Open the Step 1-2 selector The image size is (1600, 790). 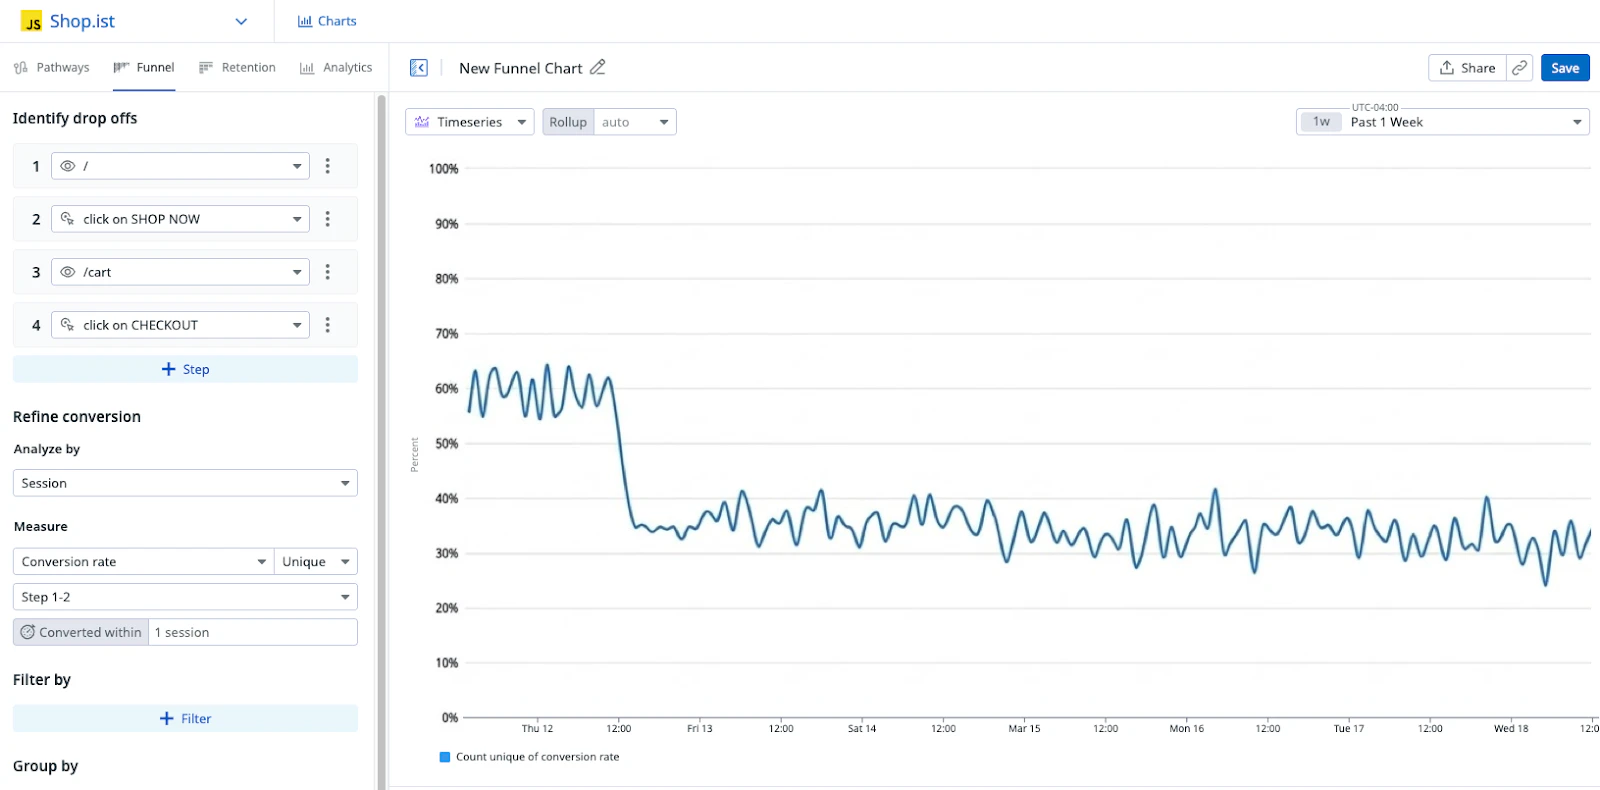pyautogui.click(x=185, y=597)
